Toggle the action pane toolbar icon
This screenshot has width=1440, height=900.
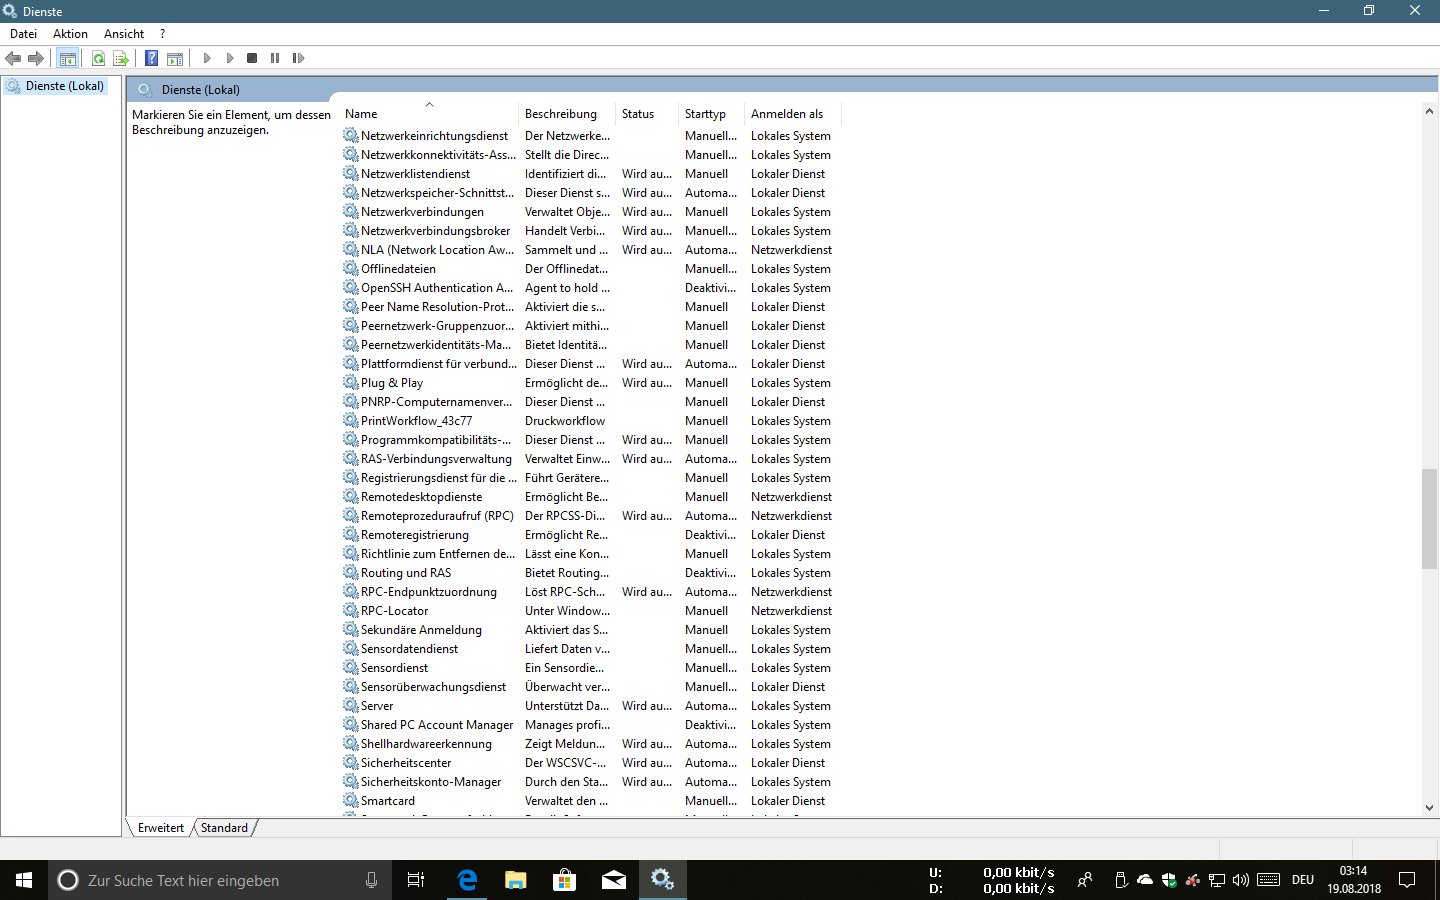(175, 58)
